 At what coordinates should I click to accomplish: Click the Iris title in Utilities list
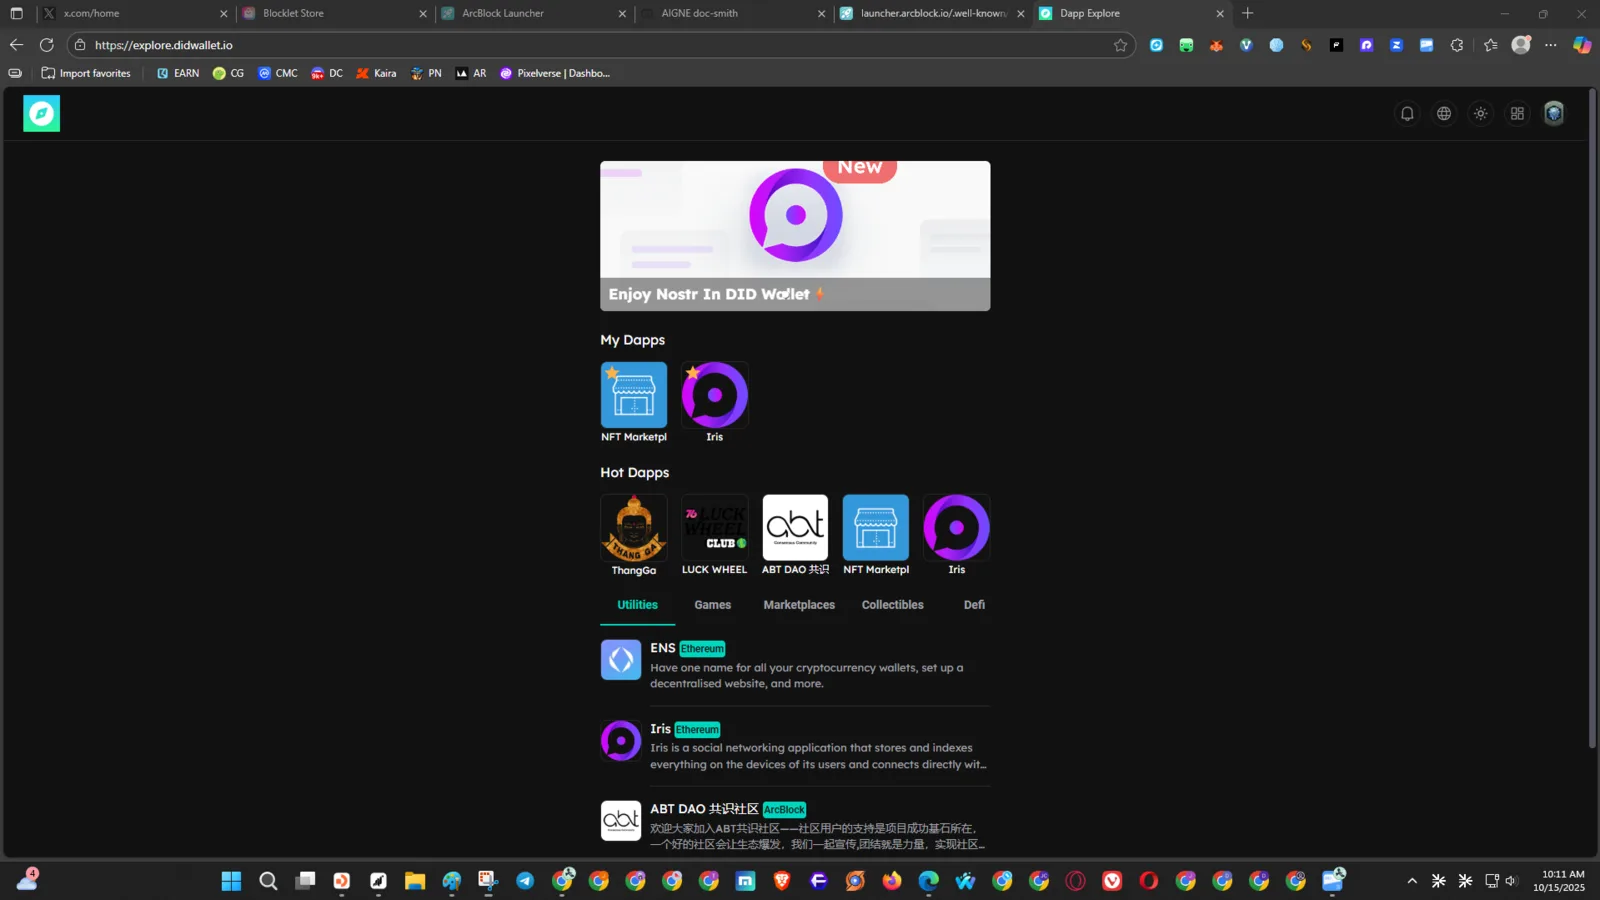click(661, 729)
